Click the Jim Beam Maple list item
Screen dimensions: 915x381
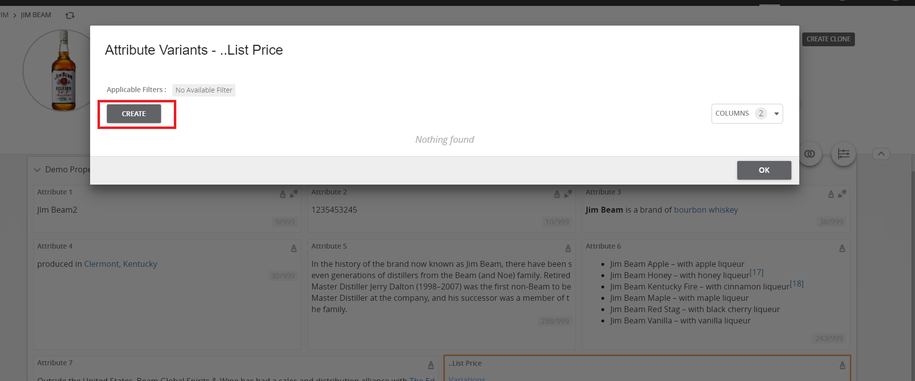pos(679,298)
